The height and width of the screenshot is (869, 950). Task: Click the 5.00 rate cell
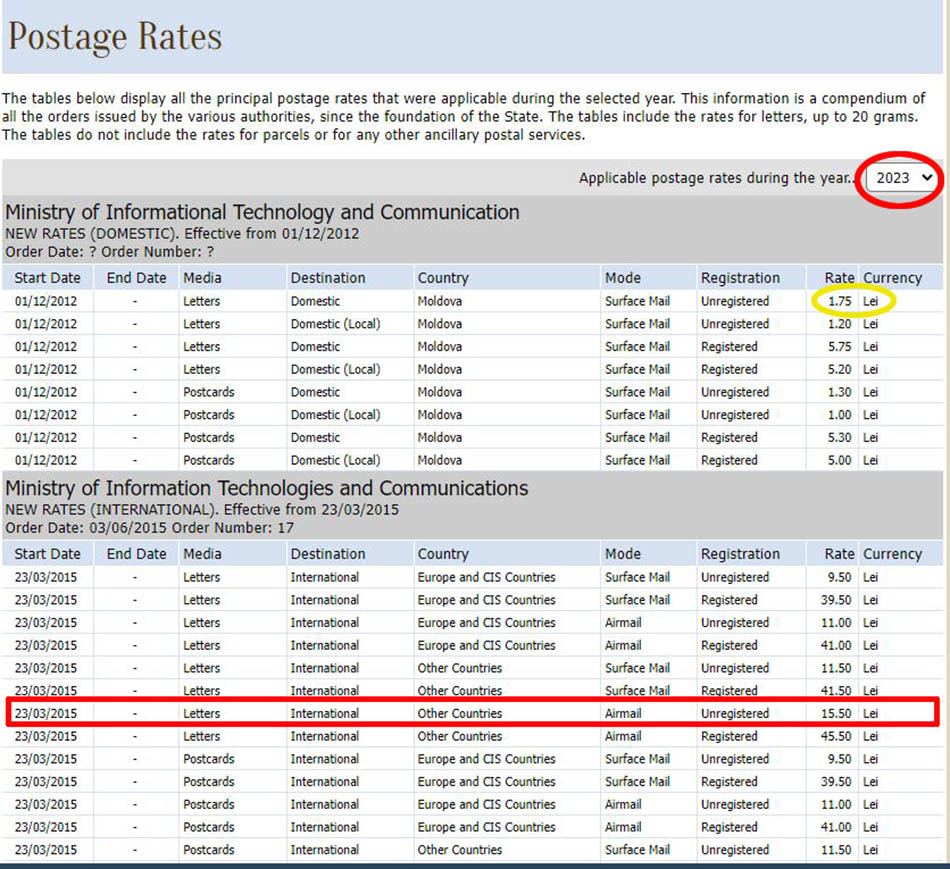click(840, 461)
